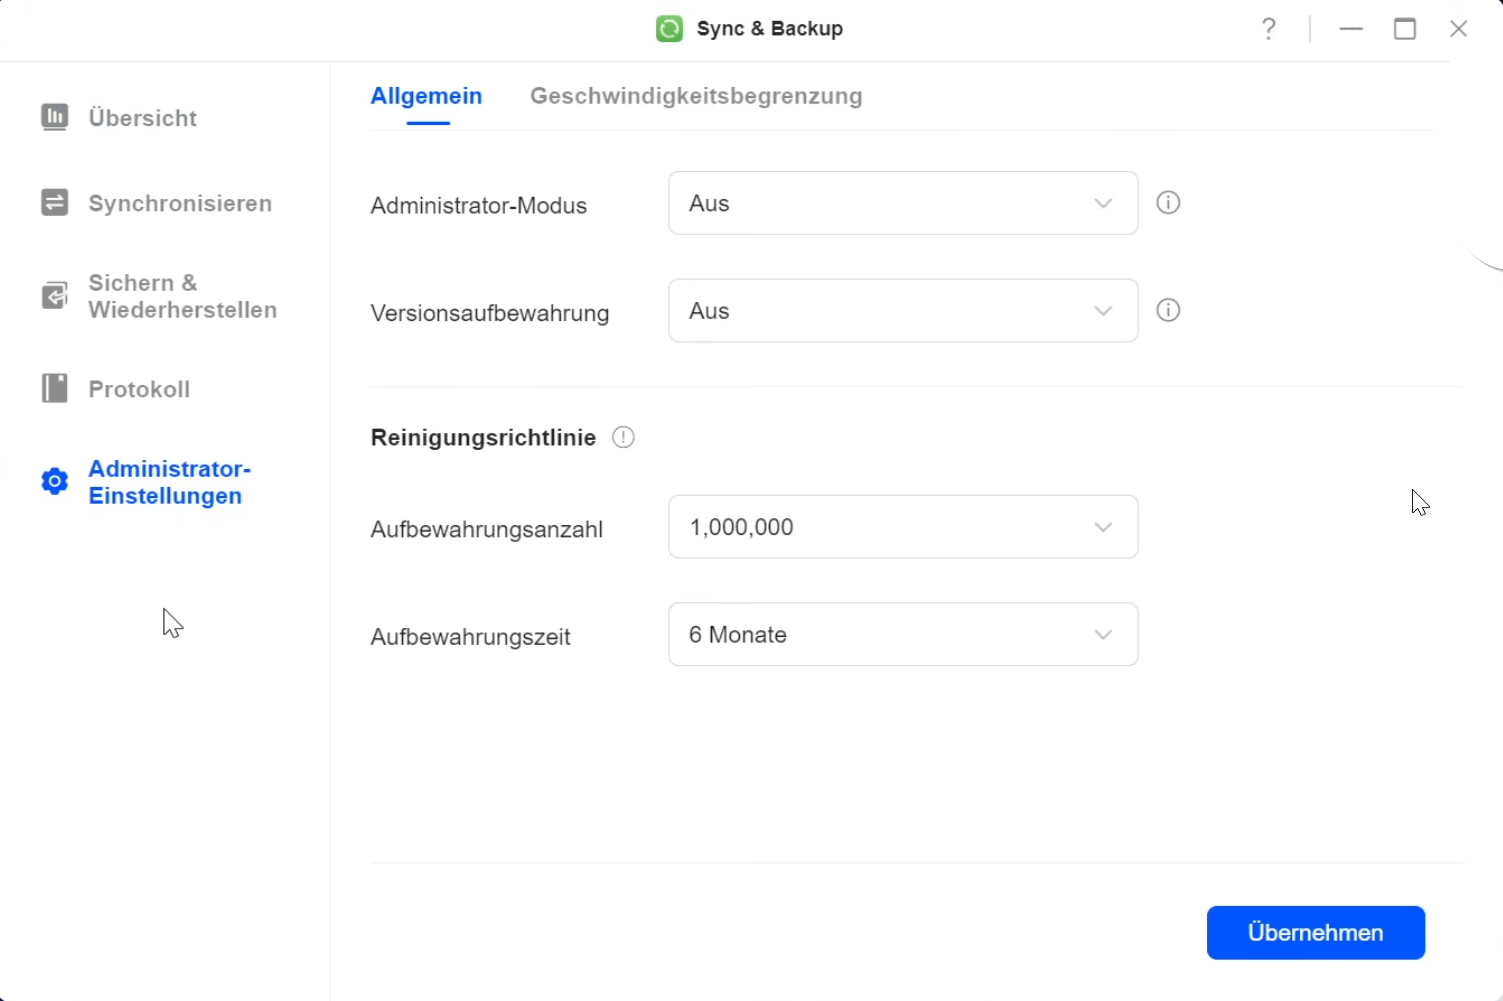Open Protokoll section
The image size is (1503, 1001).
(x=139, y=389)
